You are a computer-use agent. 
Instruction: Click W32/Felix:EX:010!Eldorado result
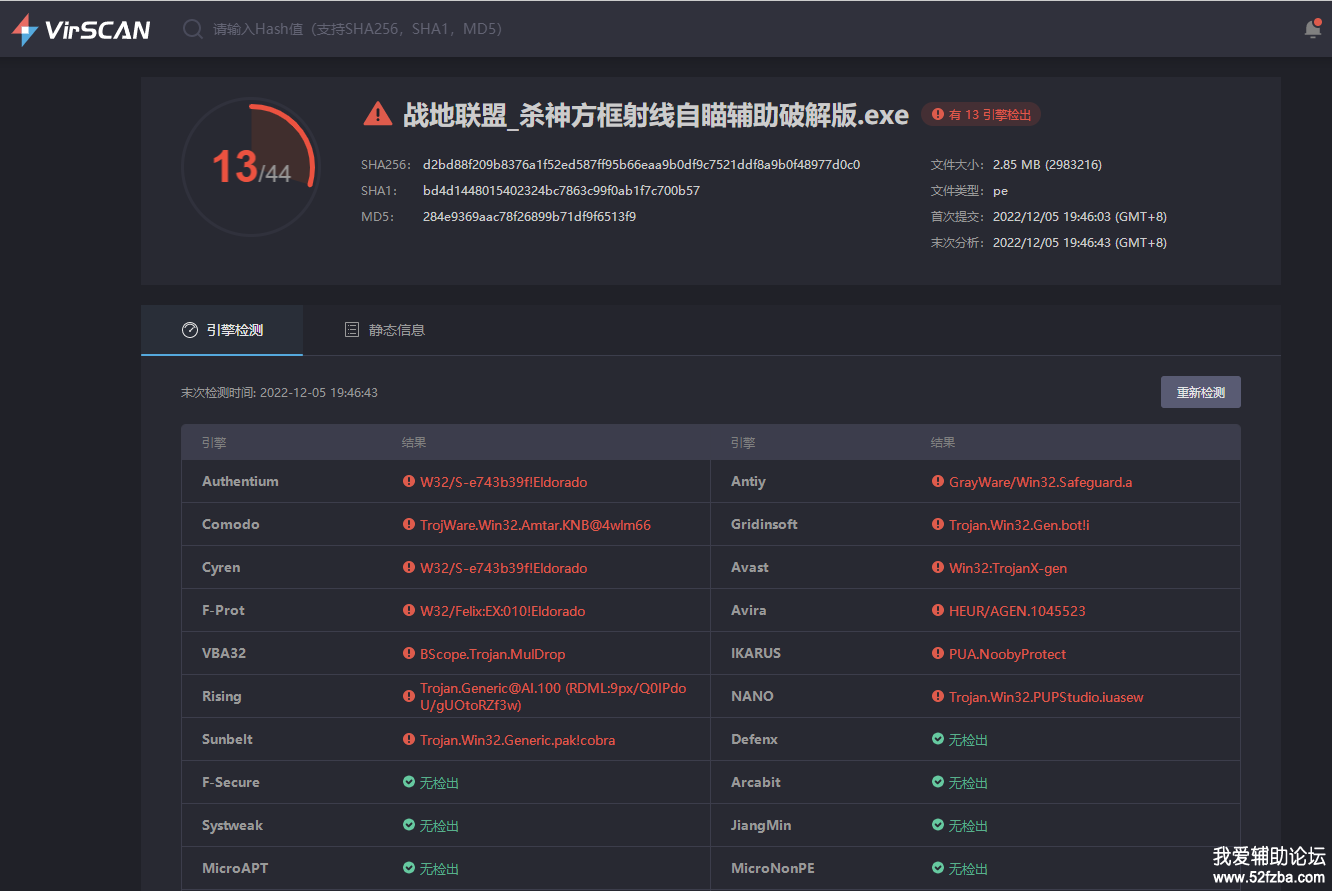(503, 611)
